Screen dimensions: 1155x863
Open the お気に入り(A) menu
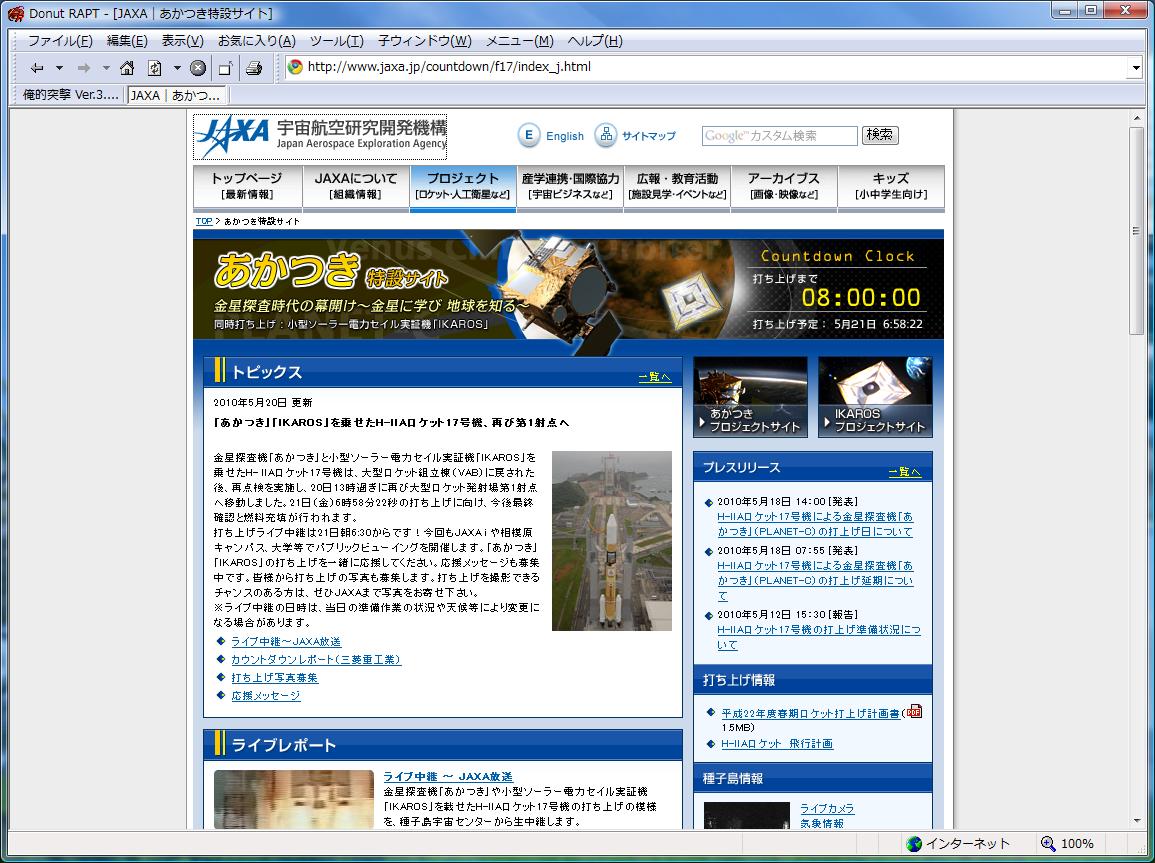click(x=256, y=40)
